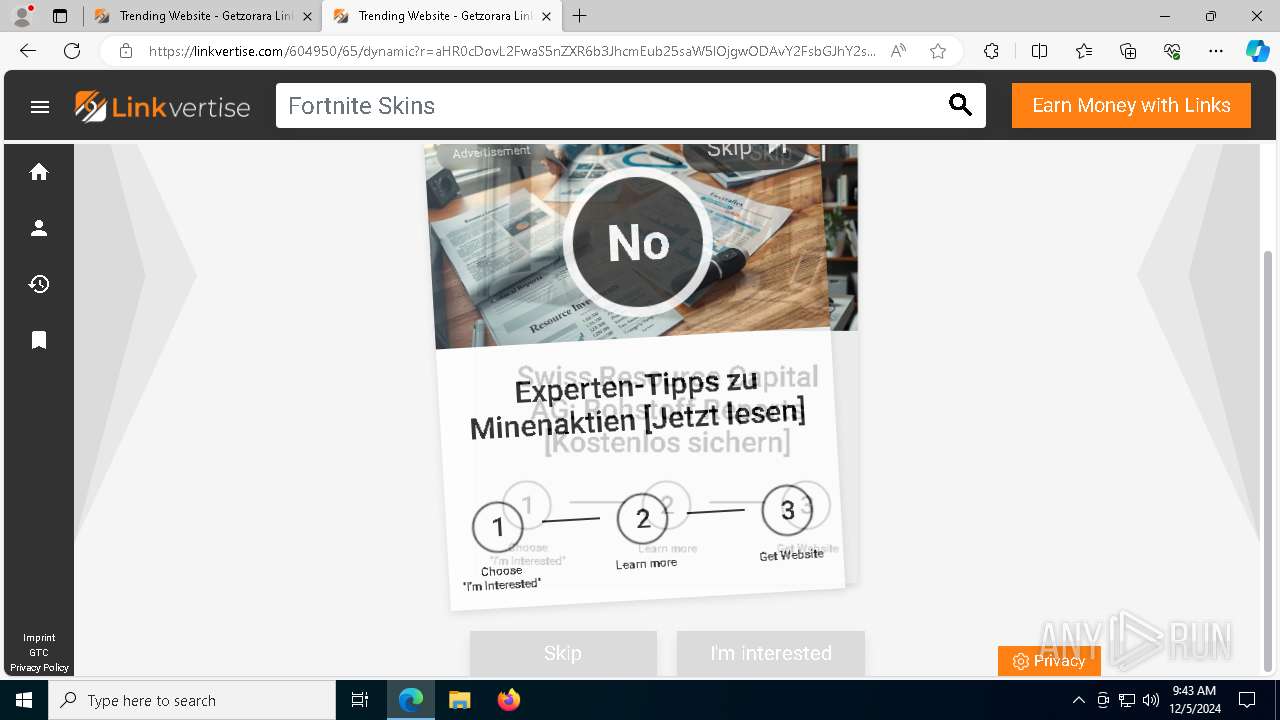
Task: Open the Favorites list
Action: click(x=1084, y=51)
